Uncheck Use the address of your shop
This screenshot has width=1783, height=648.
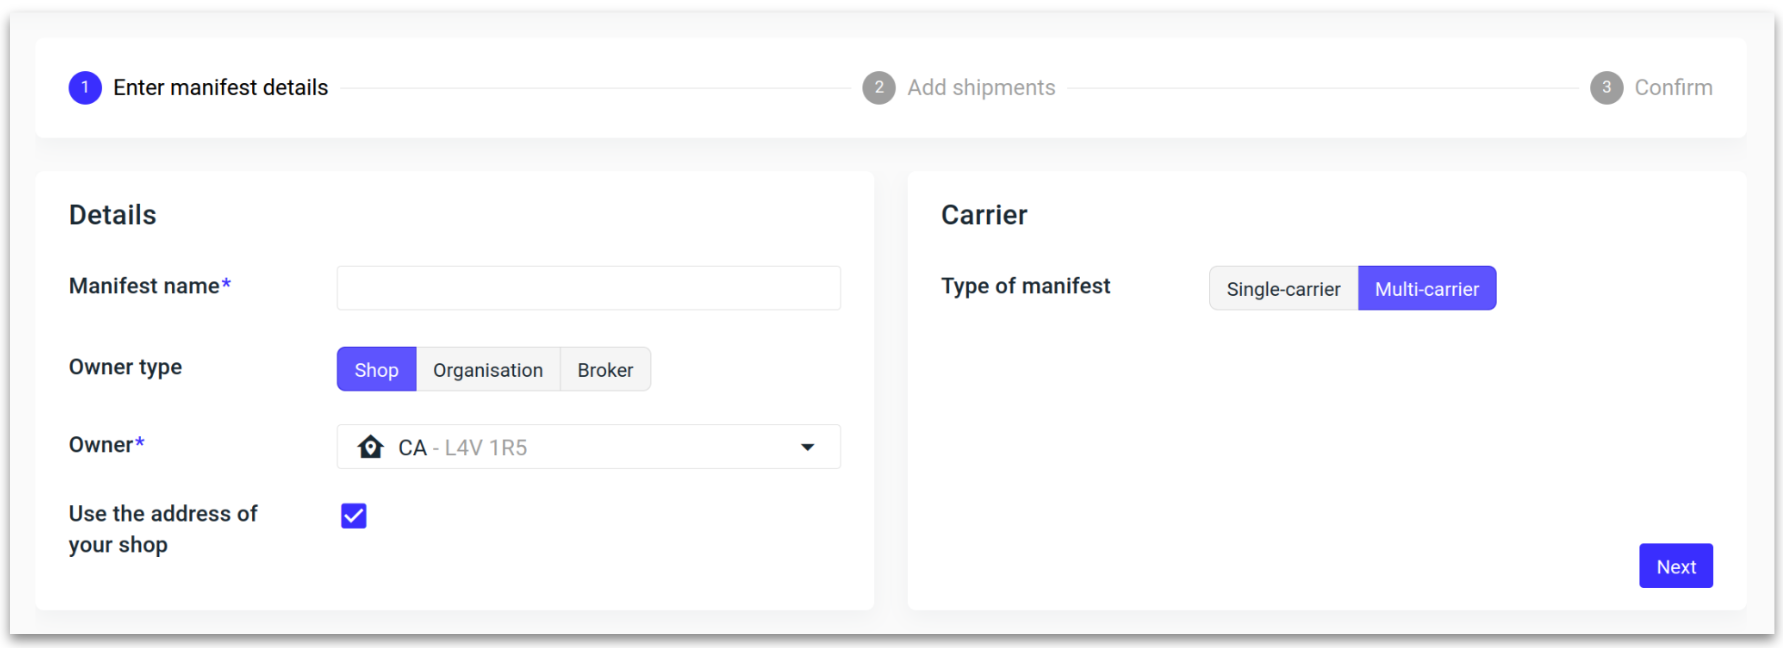pos(354,516)
